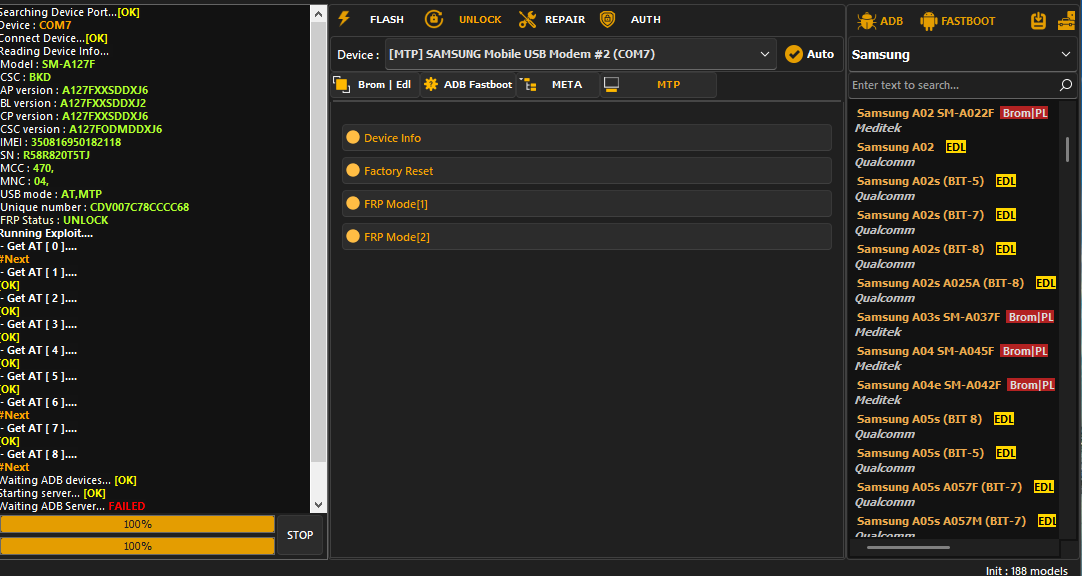Screen dimensions: 1082x576
Task: Switch to the MTP tab
Action: [x=658, y=84]
